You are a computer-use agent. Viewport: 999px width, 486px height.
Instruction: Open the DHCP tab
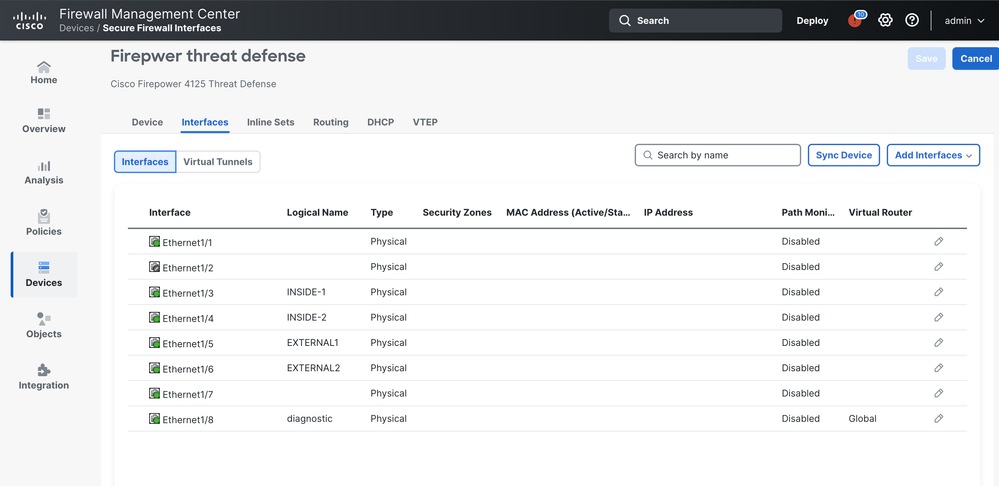click(x=381, y=122)
